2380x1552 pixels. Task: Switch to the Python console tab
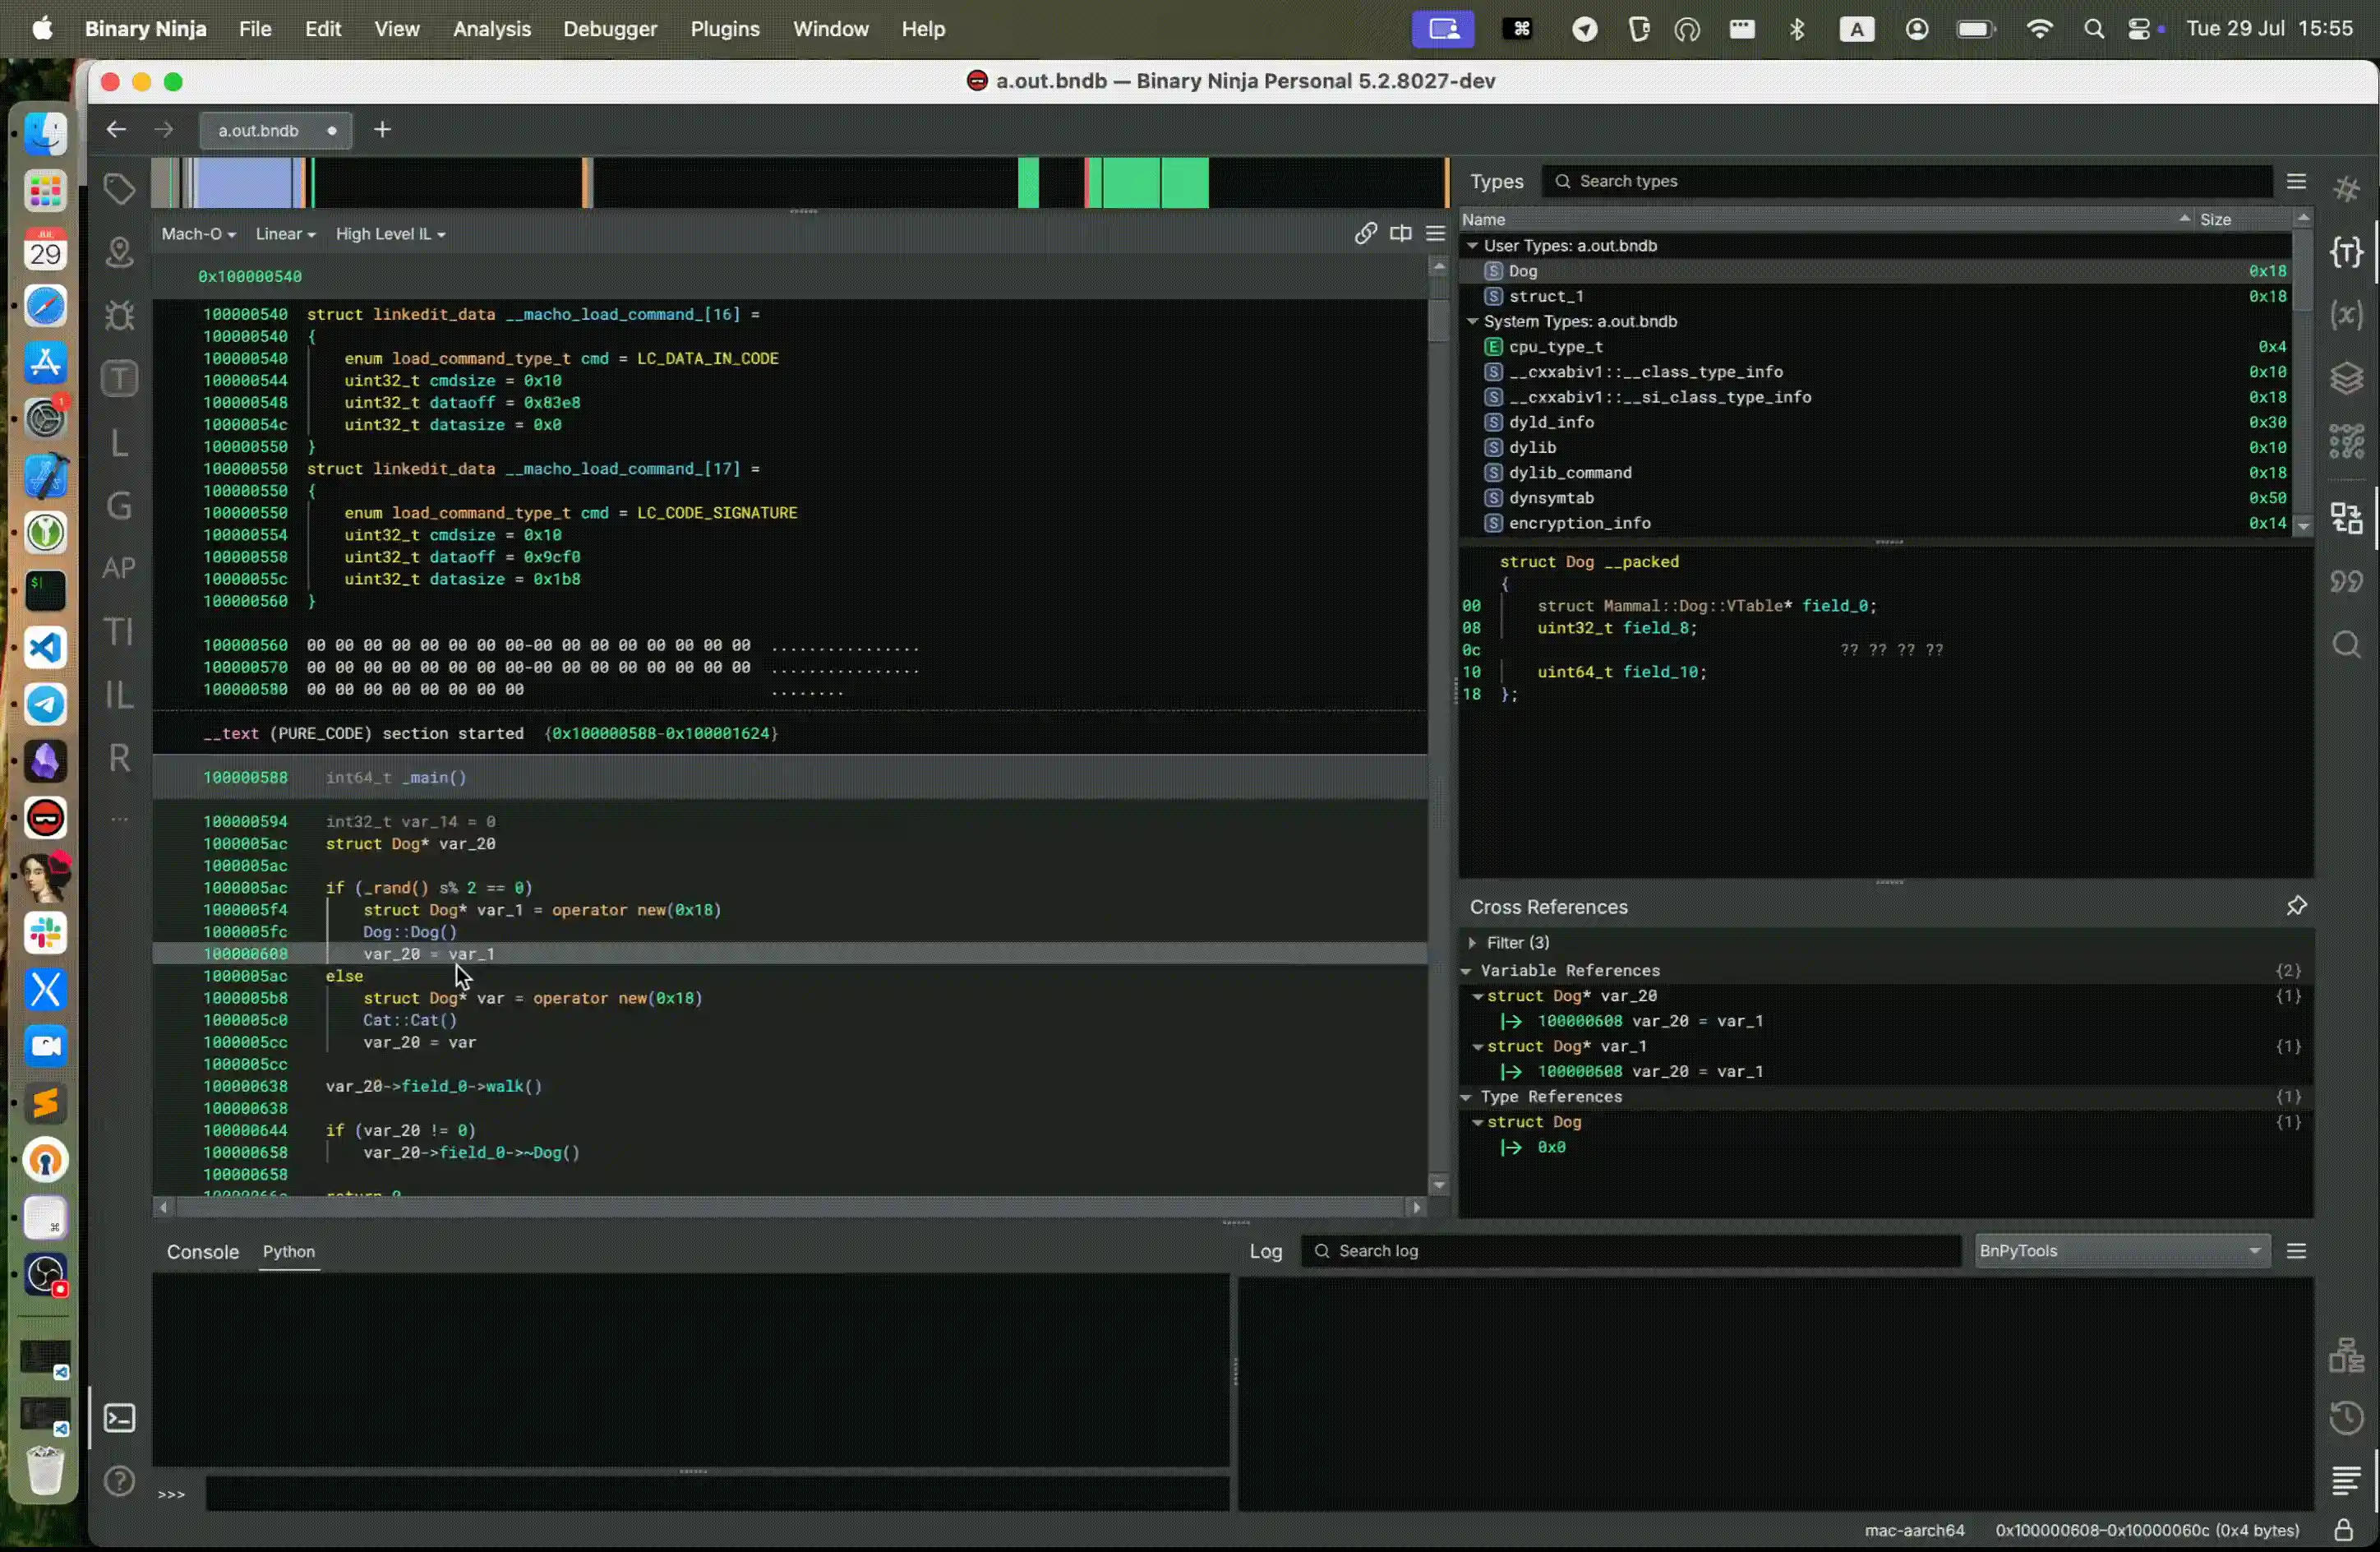point(288,1251)
